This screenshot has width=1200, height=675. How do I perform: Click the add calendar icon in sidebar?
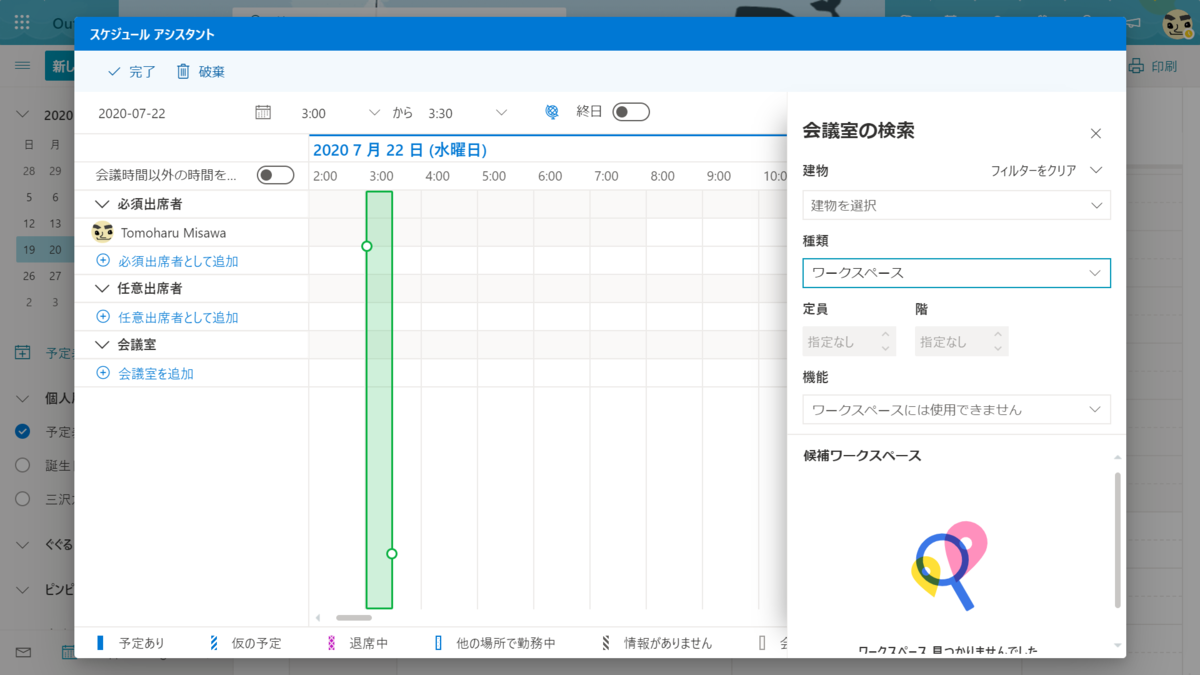[x=22, y=352]
